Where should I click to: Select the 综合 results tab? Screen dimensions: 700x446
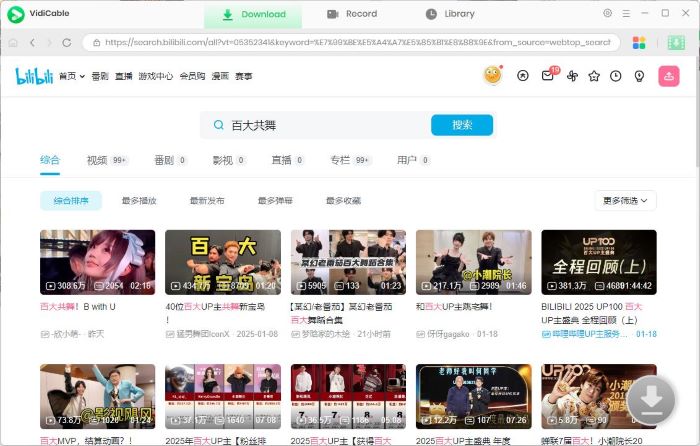coord(50,160)
